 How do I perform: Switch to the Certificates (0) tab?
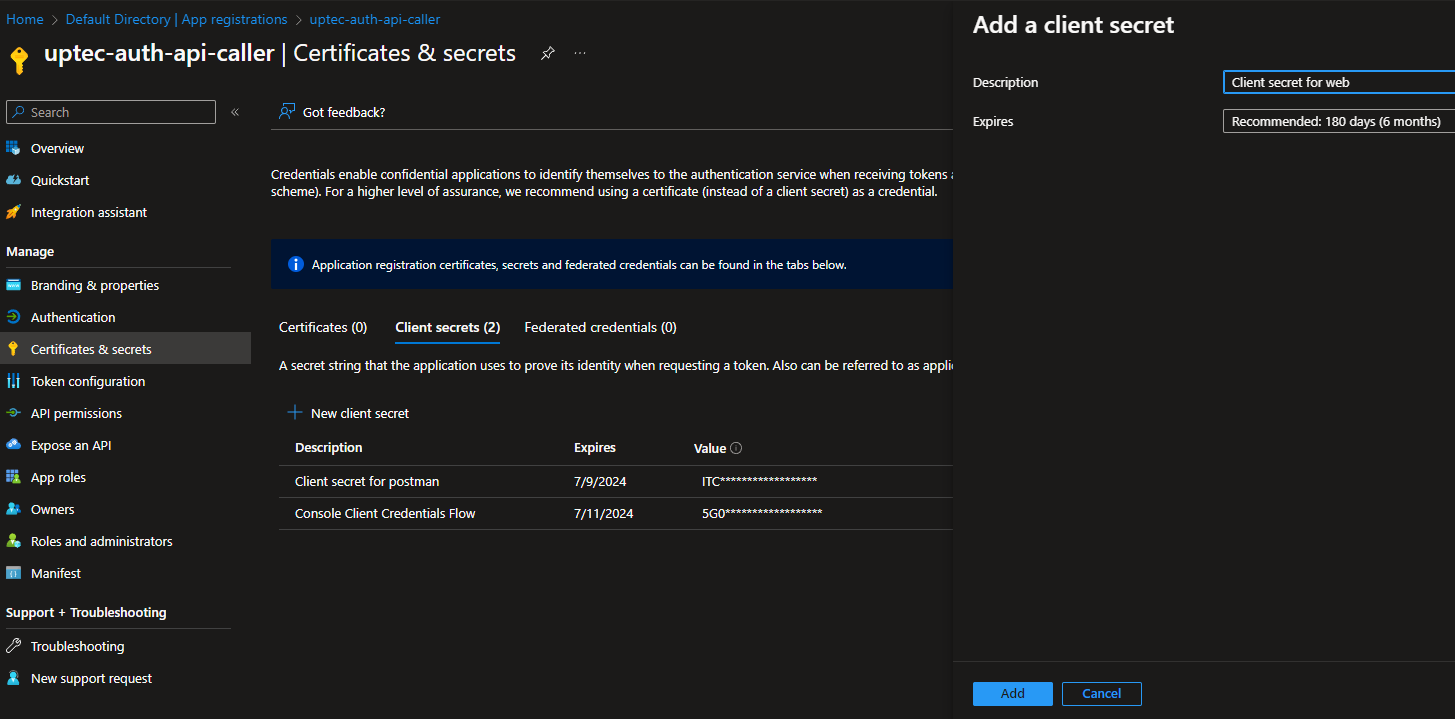tap(323, 327)
